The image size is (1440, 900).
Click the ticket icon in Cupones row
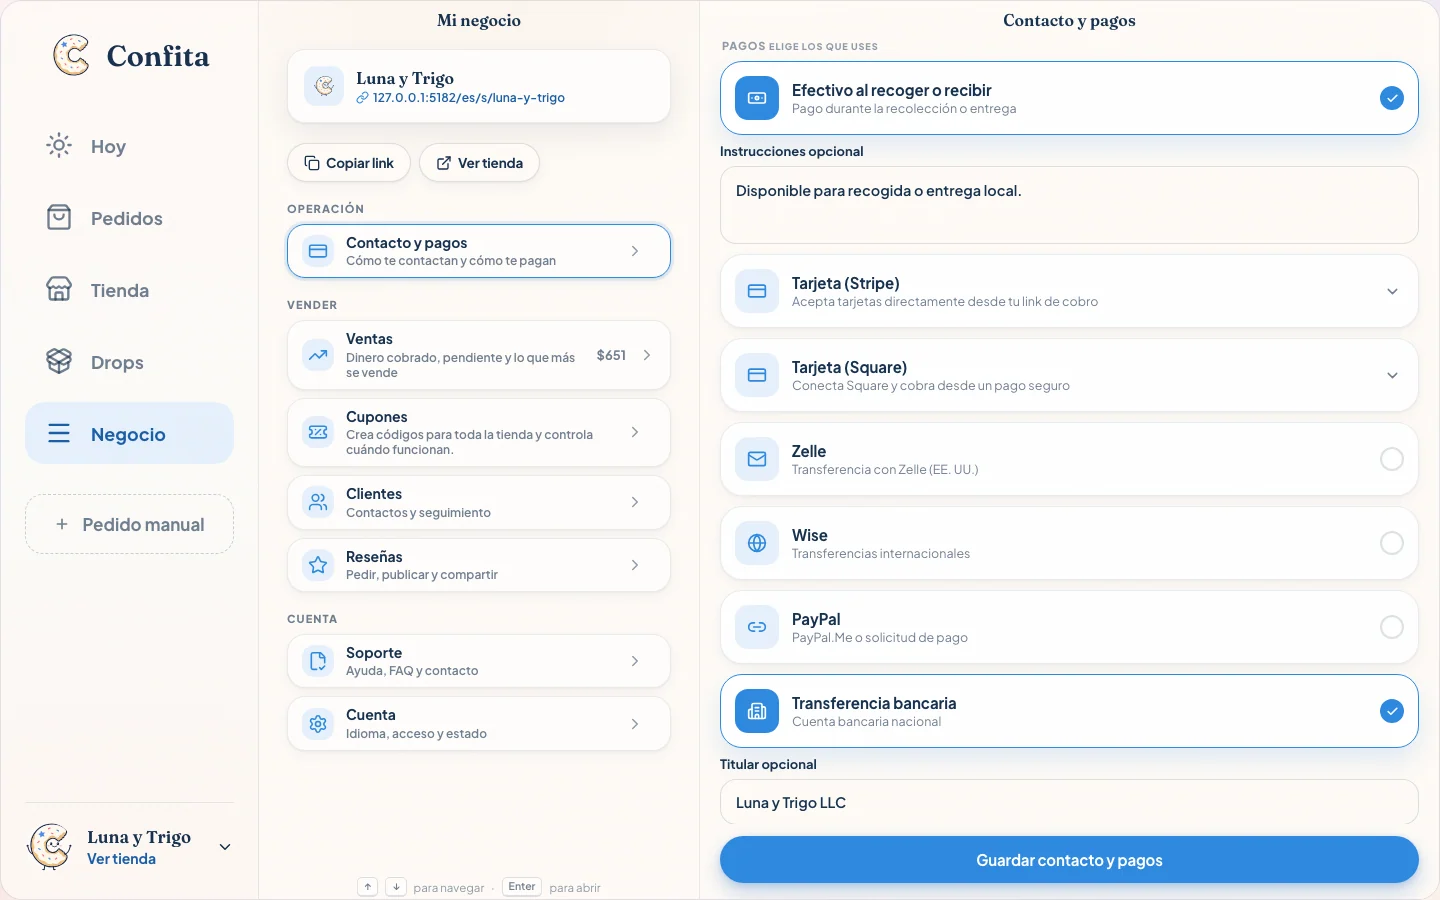318,432
